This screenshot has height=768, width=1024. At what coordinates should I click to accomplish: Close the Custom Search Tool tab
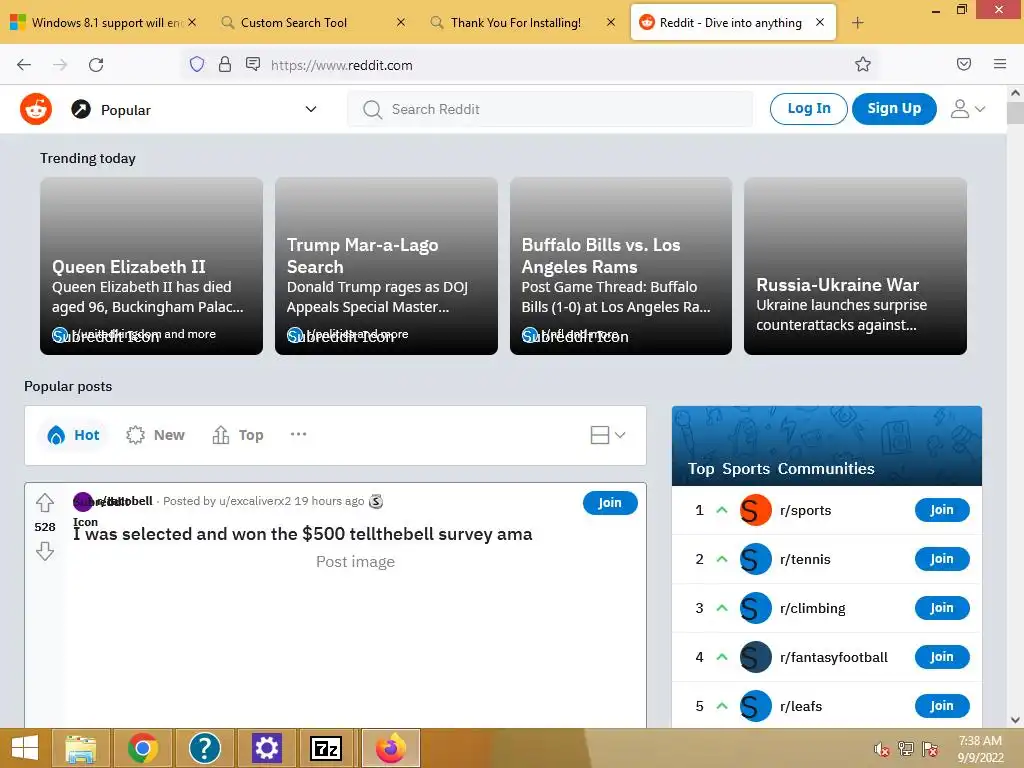pyautogui.click(x=400, y=22)
